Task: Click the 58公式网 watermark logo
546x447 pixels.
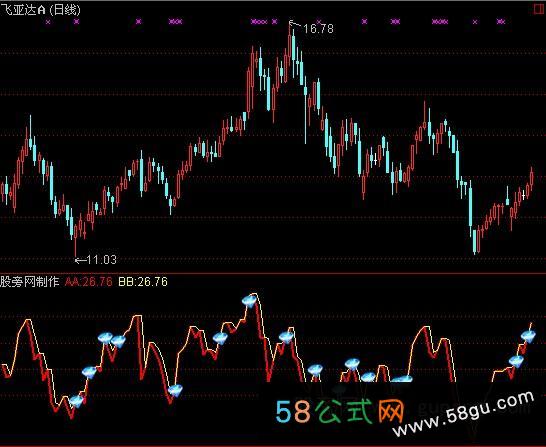Action: pyautogui.click(x=340, y=411)
